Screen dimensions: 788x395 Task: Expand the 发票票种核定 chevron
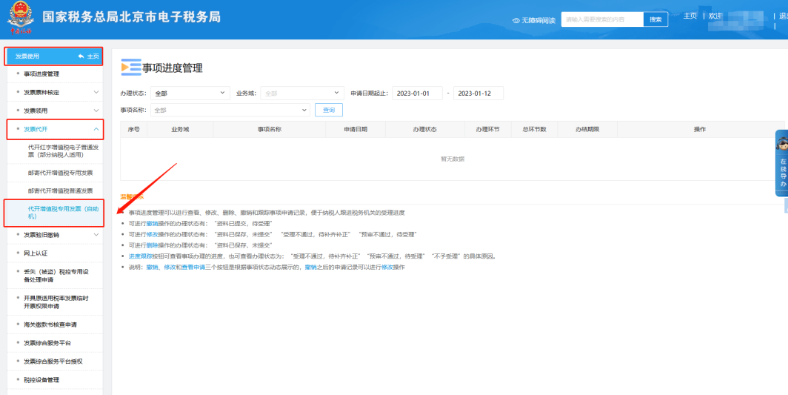click(x=96, y=92)
